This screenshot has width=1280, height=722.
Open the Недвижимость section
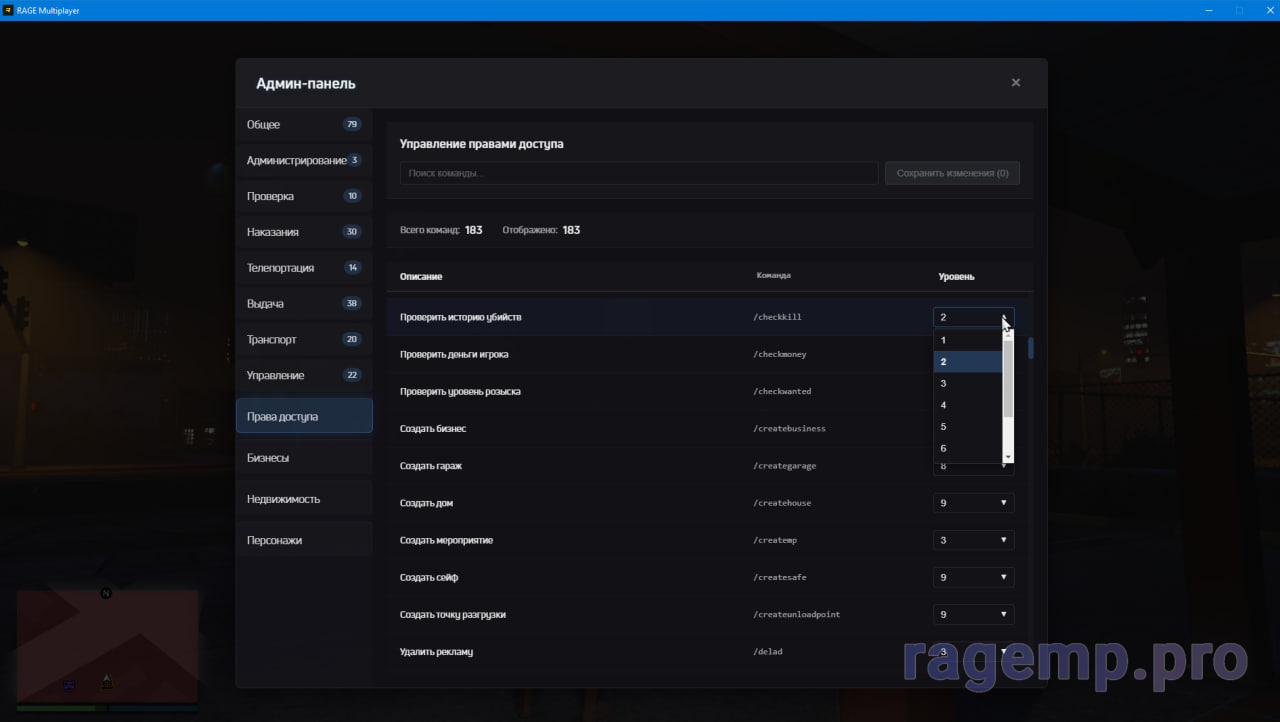coord(304,499)
